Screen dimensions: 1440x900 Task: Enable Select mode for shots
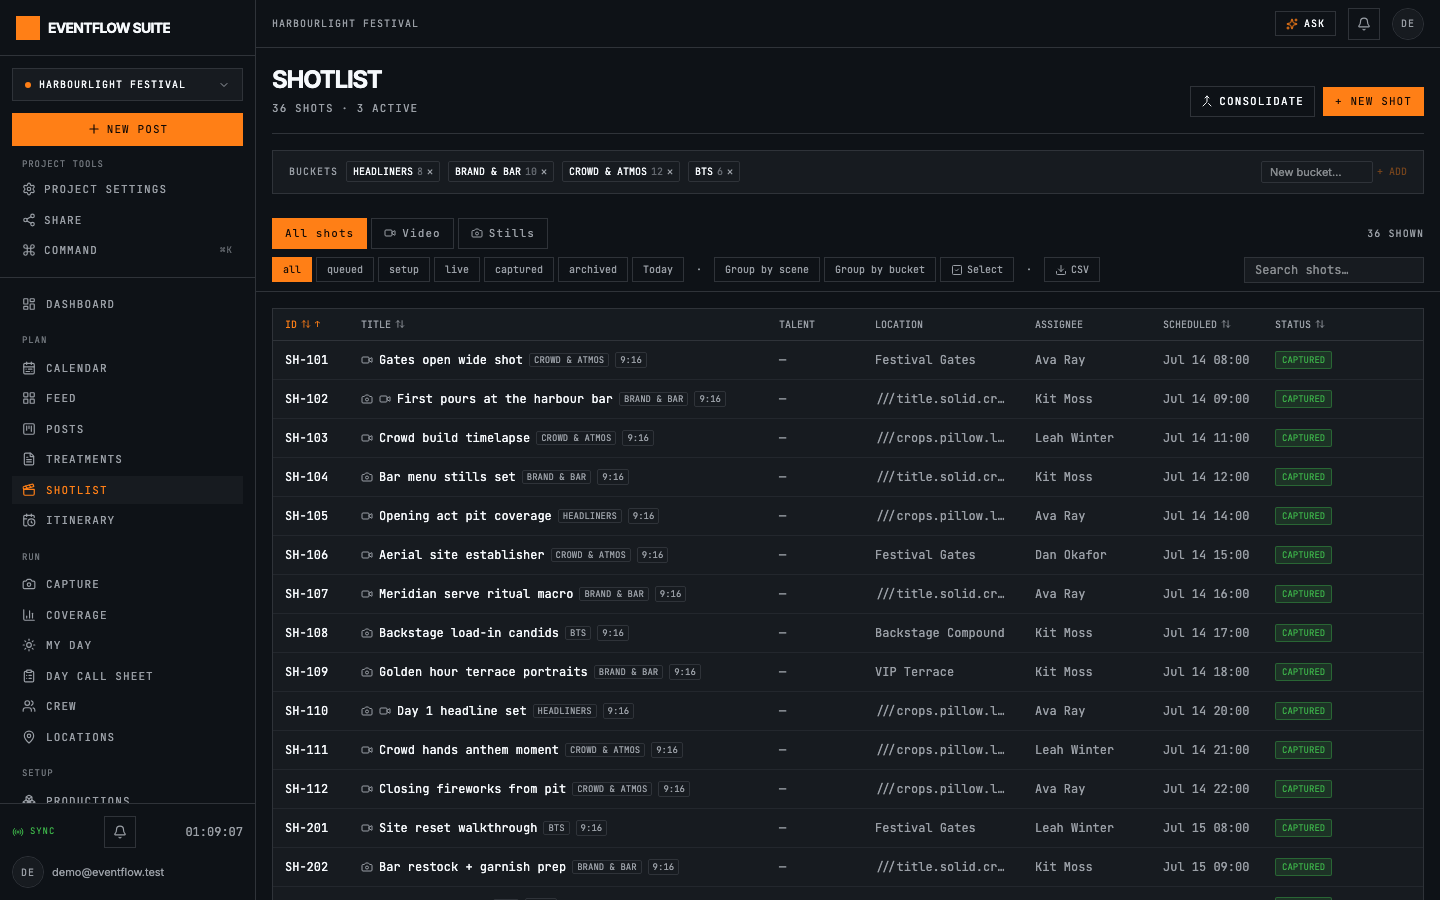tap(977, 270)
